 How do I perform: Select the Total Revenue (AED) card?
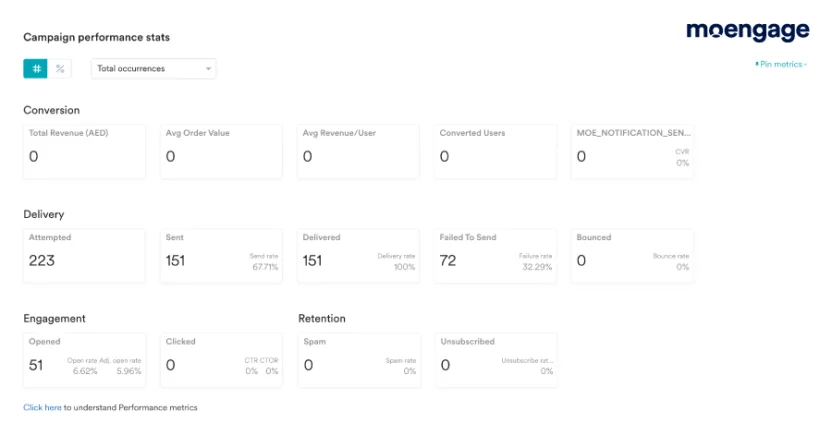(84, 151)
